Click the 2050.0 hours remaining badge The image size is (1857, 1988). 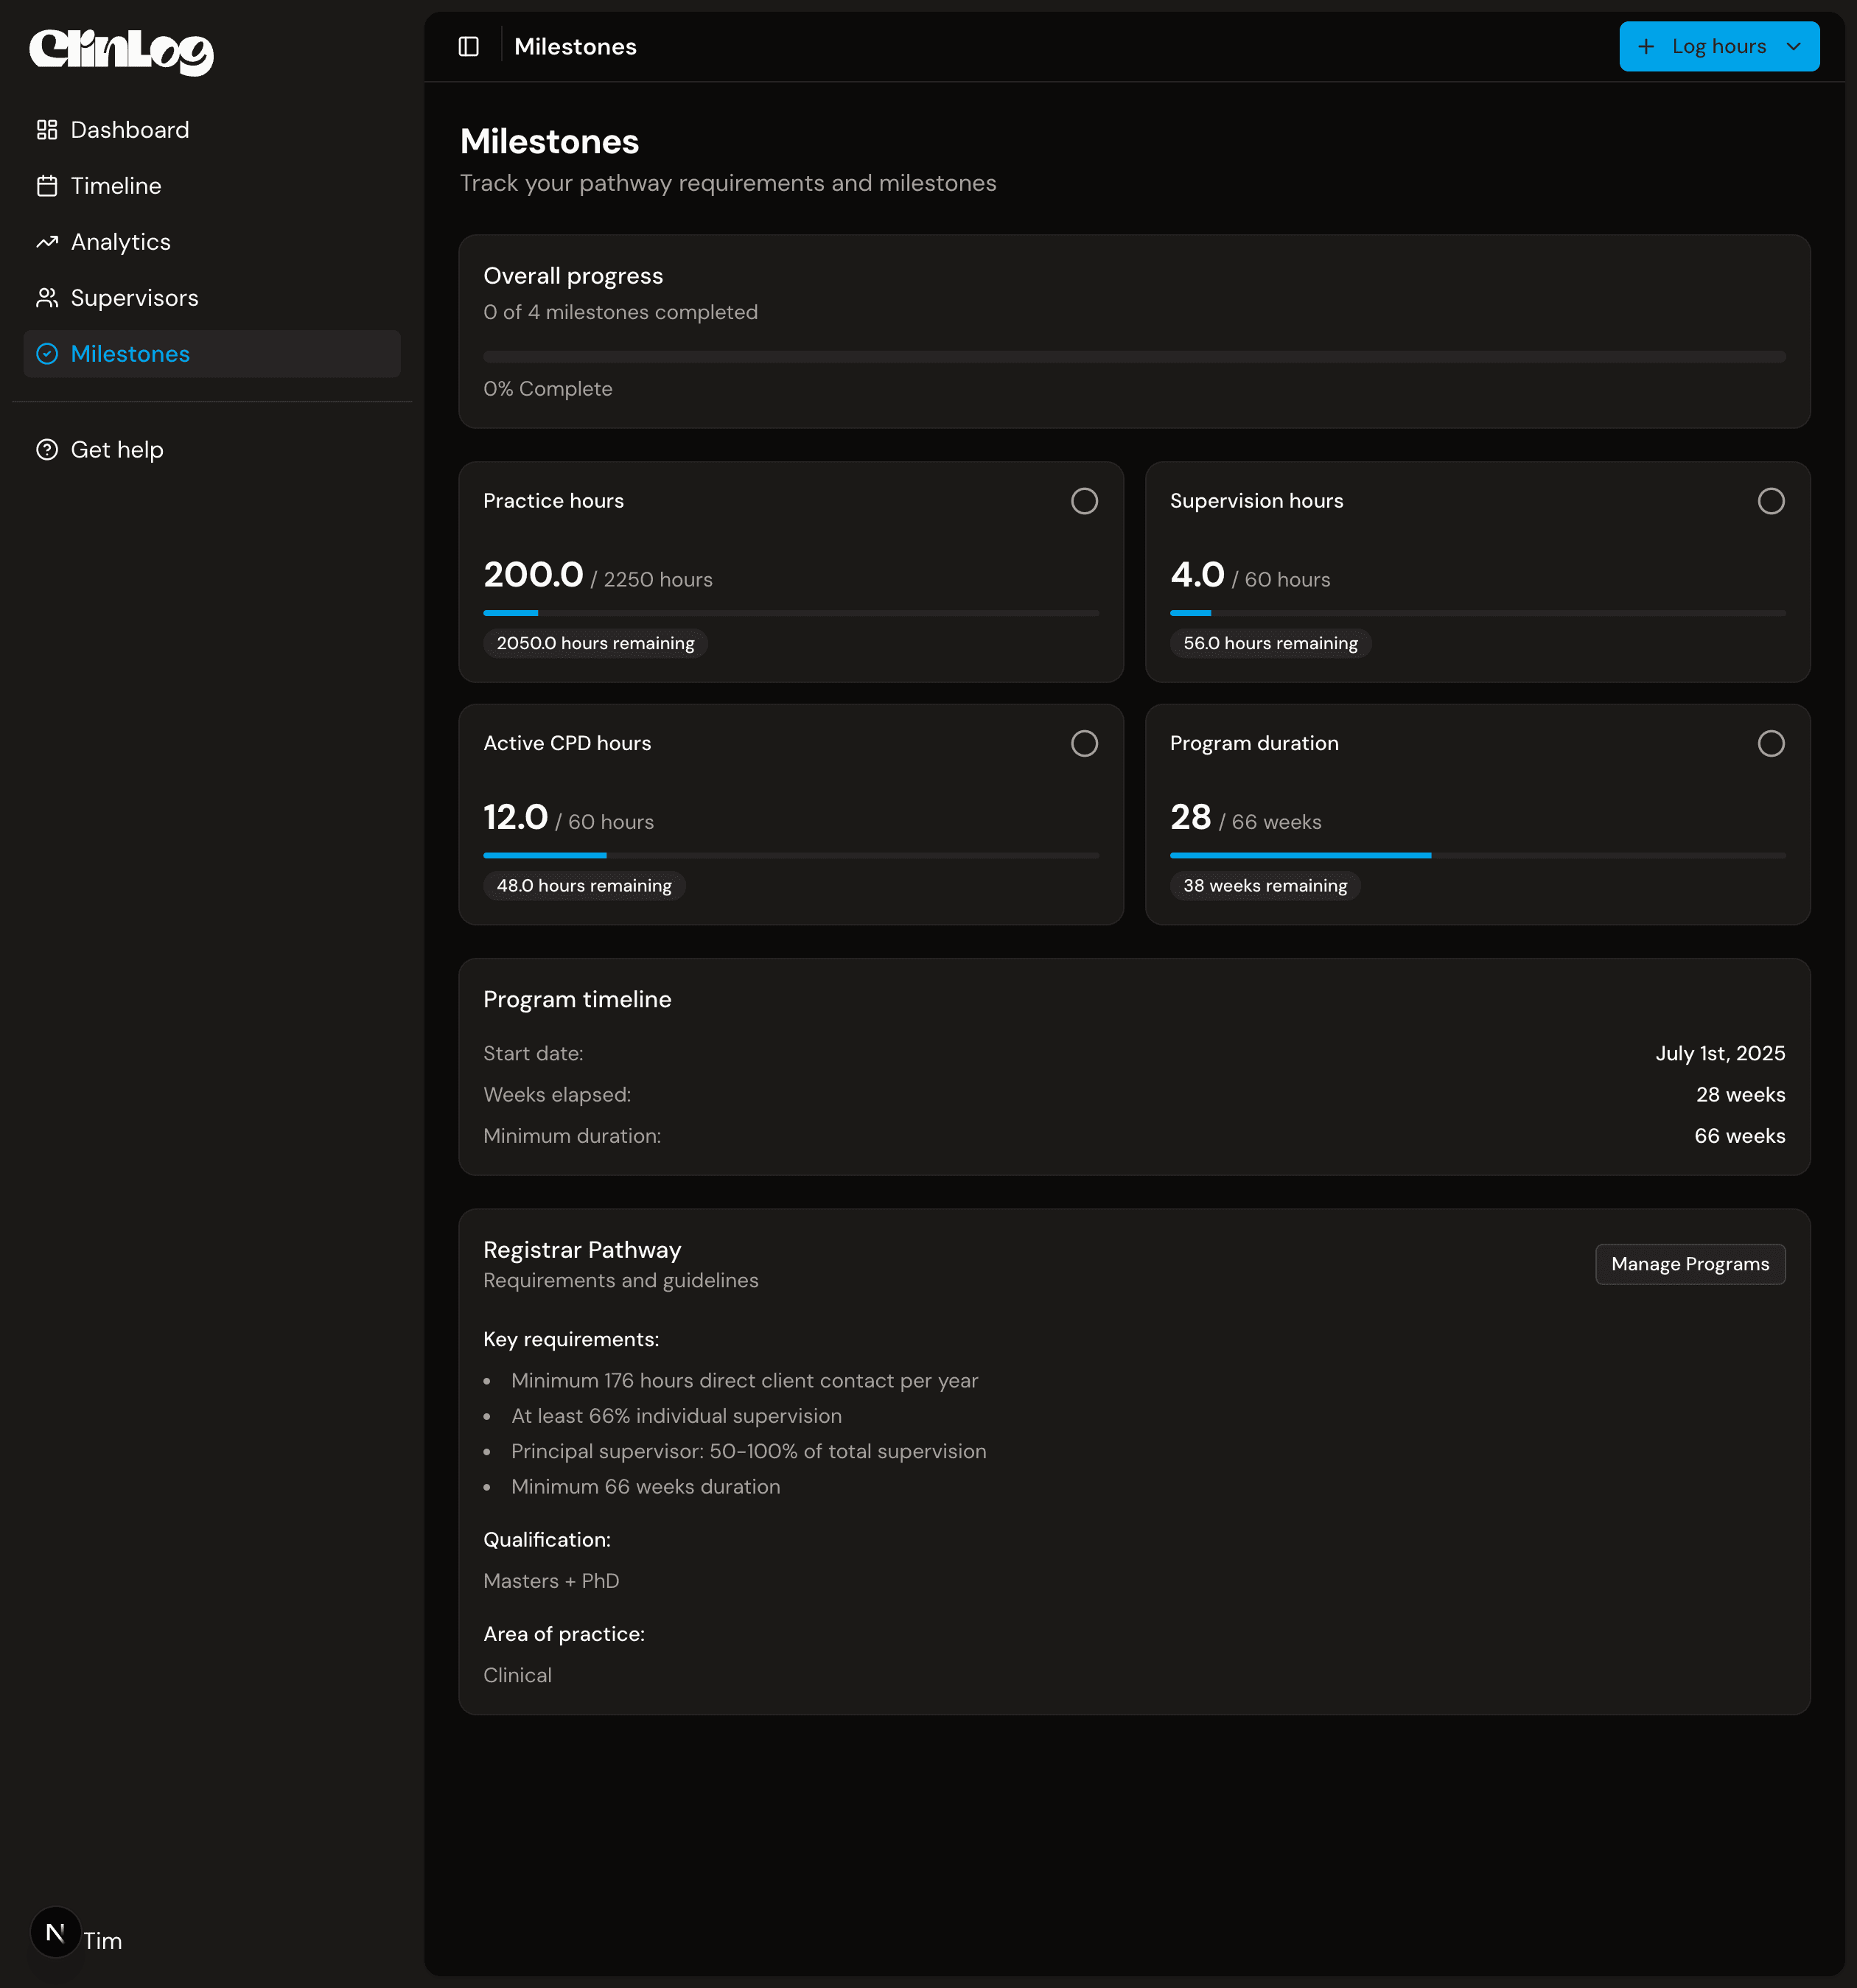595,643
